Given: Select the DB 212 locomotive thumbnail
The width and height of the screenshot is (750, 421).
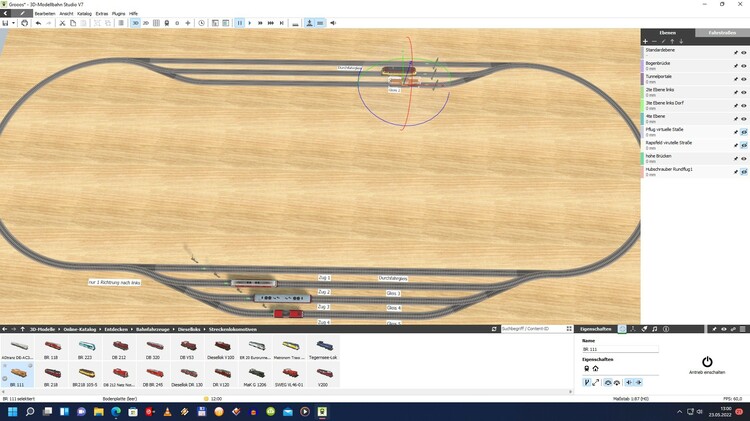Looking at the screenshot, I should (119, 348).
